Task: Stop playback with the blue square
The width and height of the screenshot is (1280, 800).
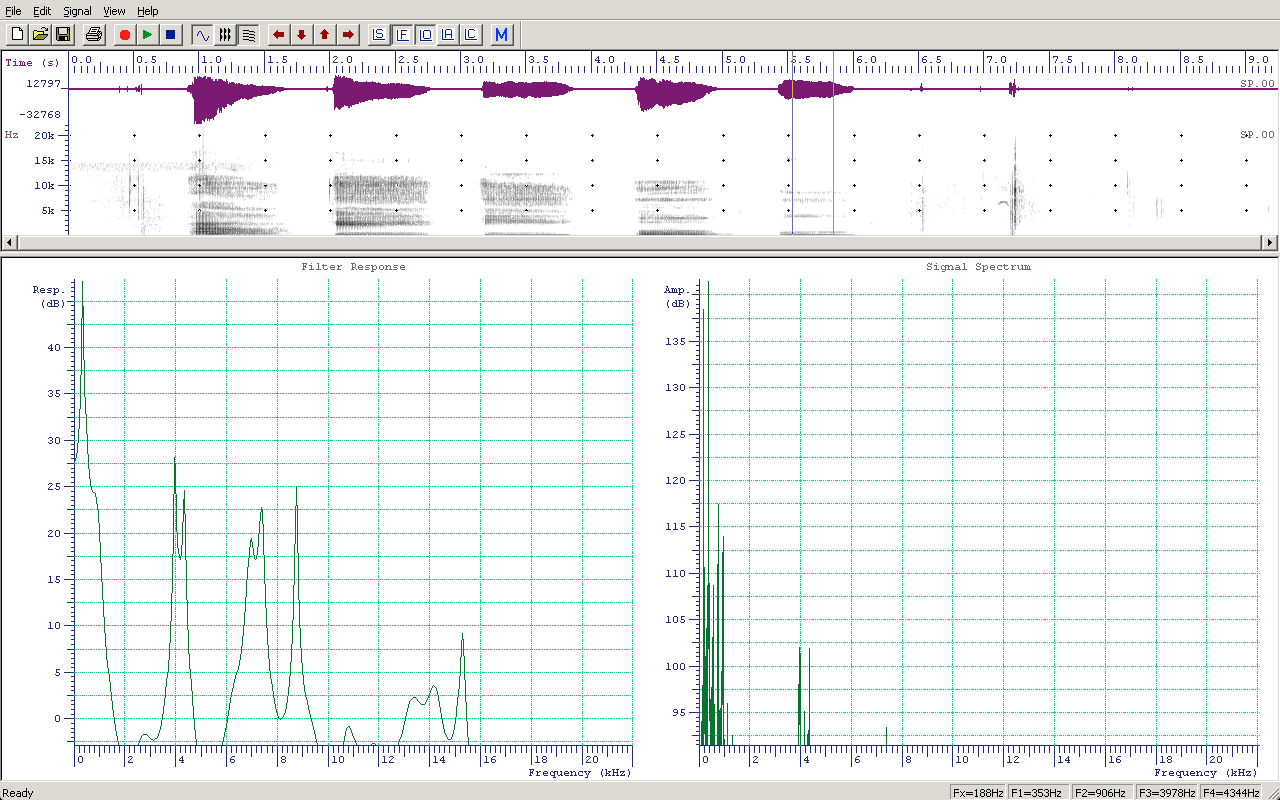Action: 171,35
